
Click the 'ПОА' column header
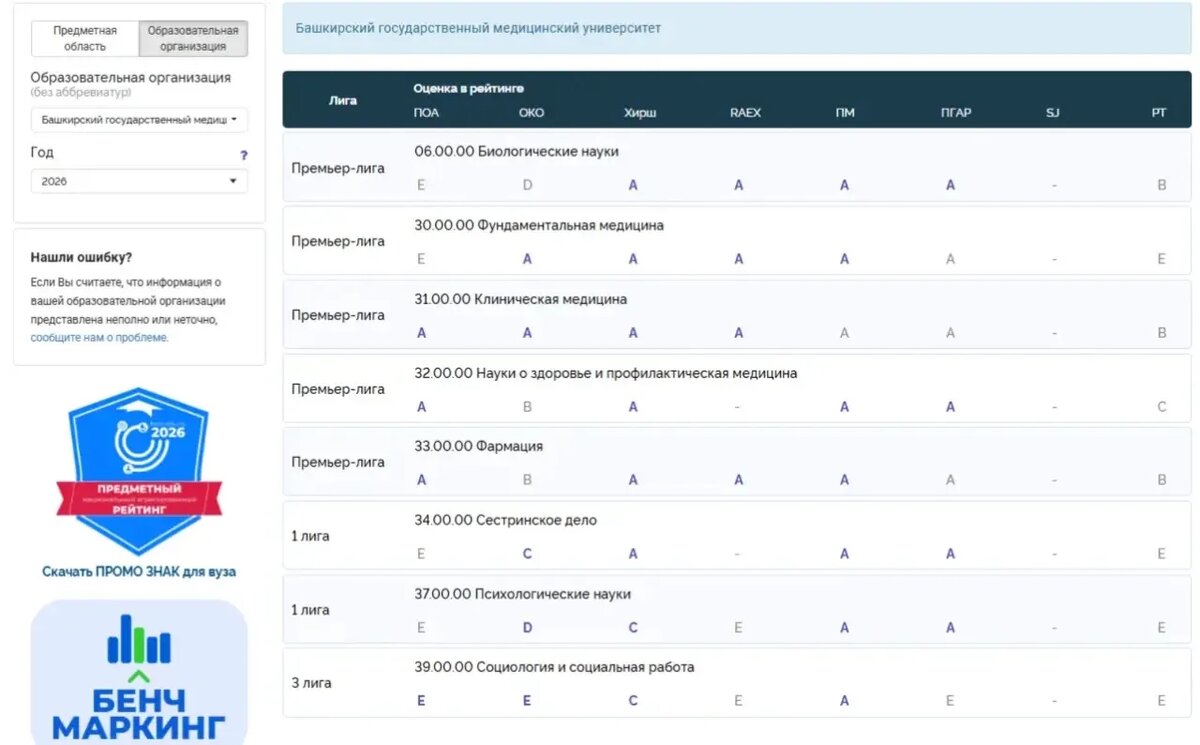[426, 113]
